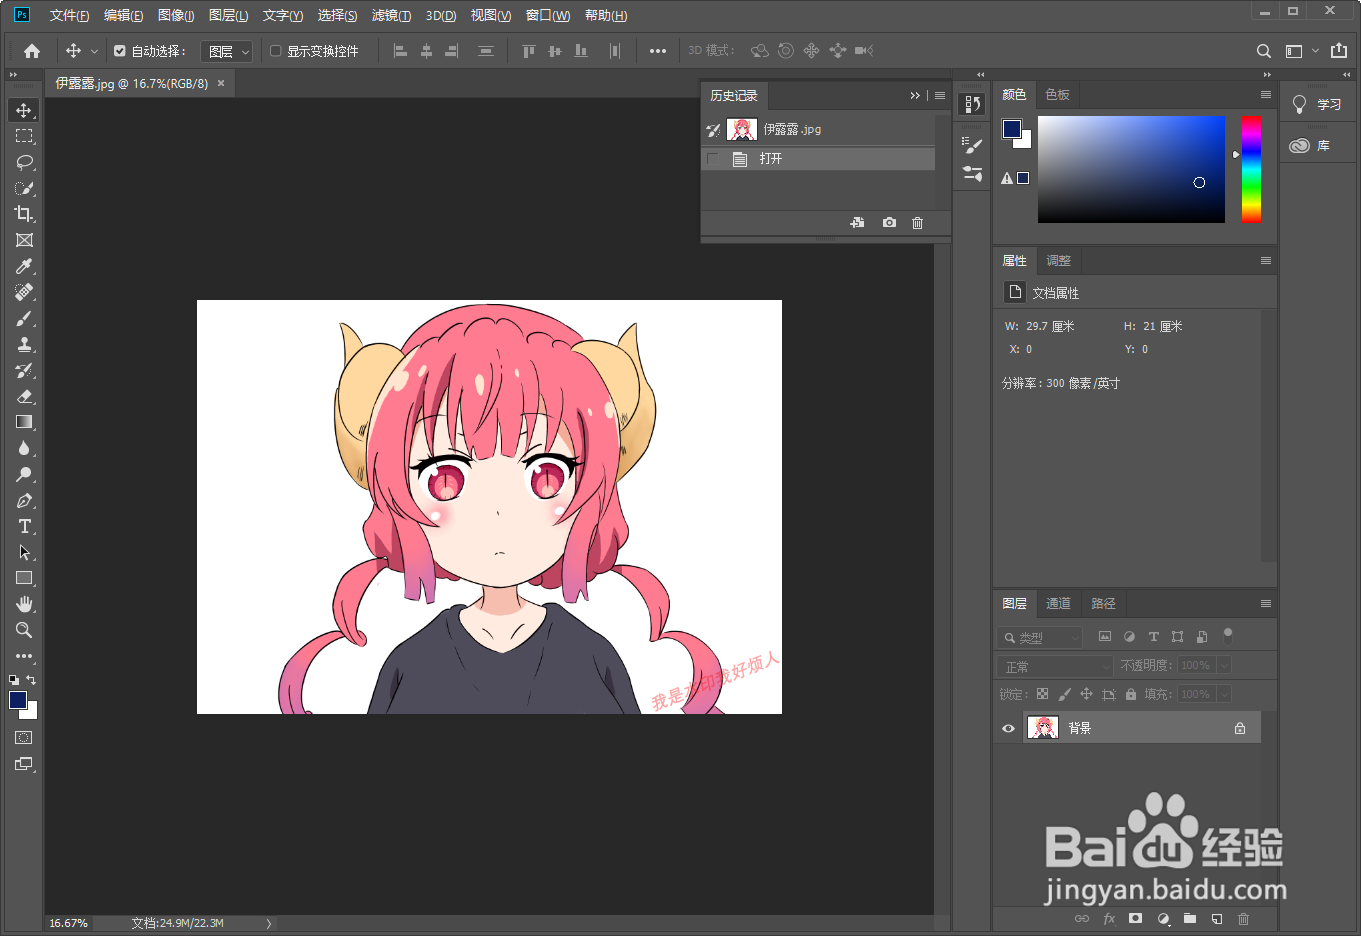Open the 滤镜(T) menu
The width and height of the screenshot is (1361, 936).
point(391,16)
